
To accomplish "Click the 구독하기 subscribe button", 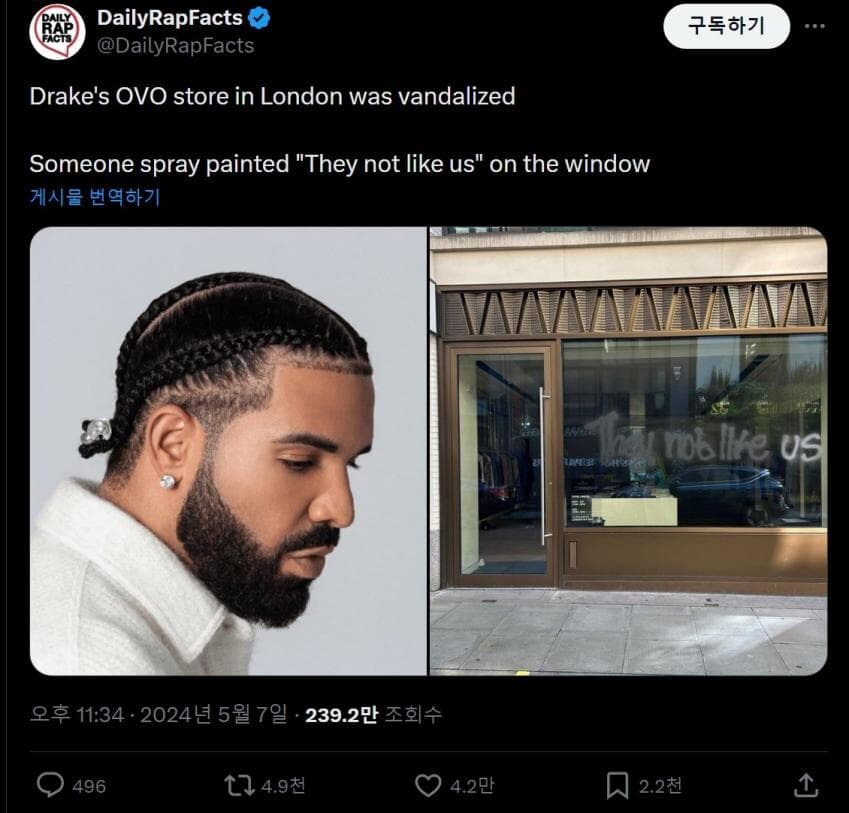I will [727, 26].
